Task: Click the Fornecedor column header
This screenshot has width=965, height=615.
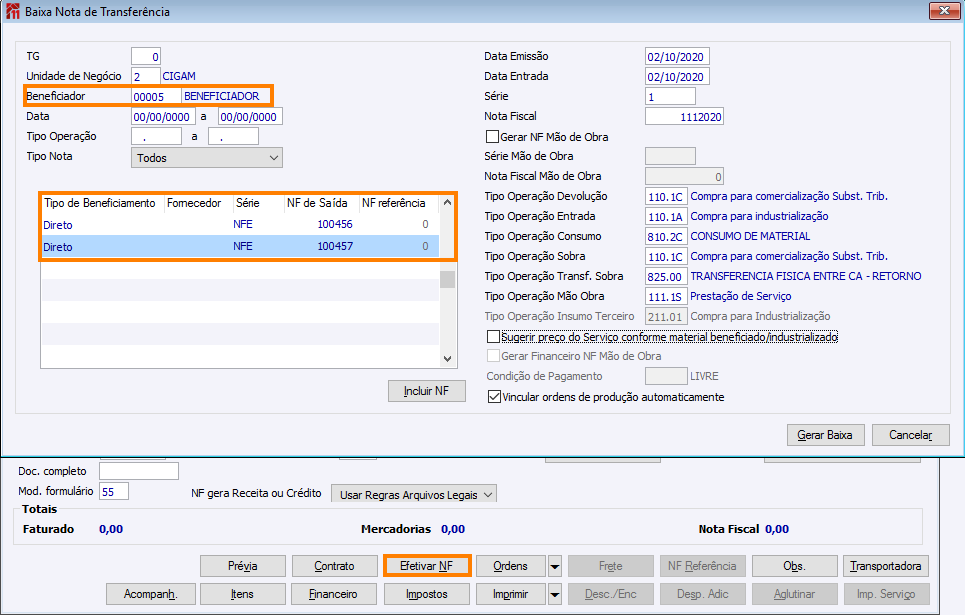Action: [198, 203]
